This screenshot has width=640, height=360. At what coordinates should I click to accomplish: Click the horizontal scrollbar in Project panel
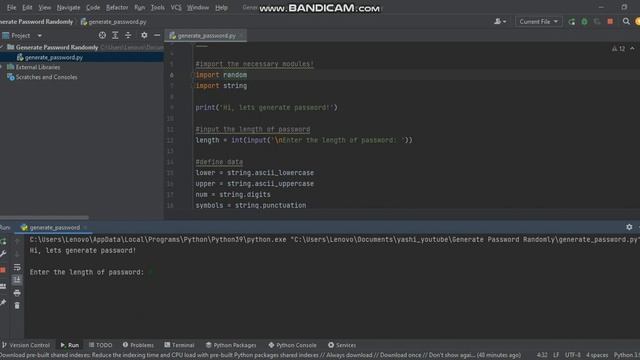(x=44, y=217)
